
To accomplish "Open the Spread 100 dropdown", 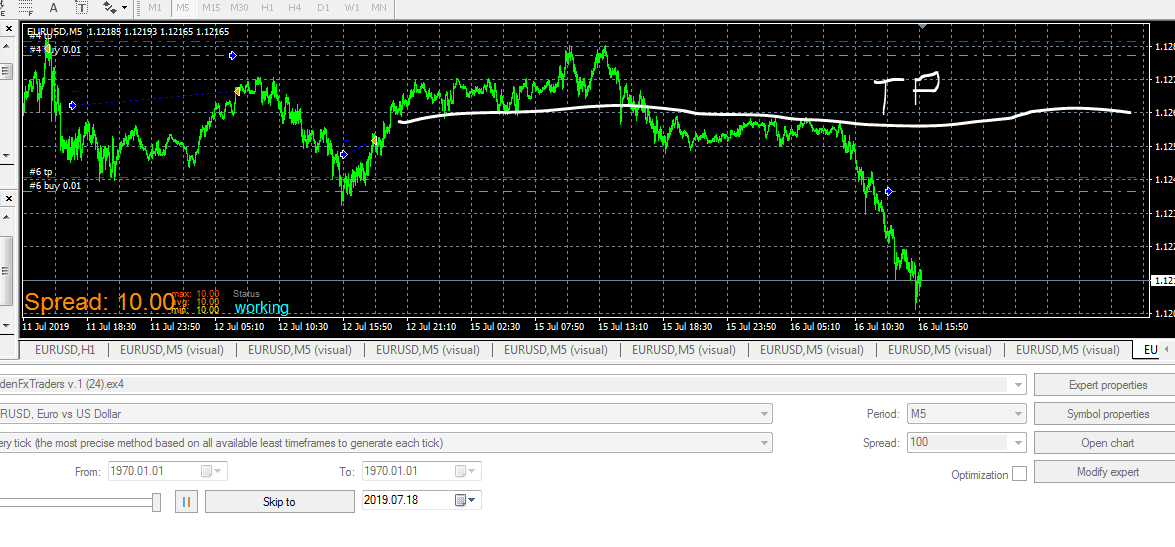I will 1018,443.
